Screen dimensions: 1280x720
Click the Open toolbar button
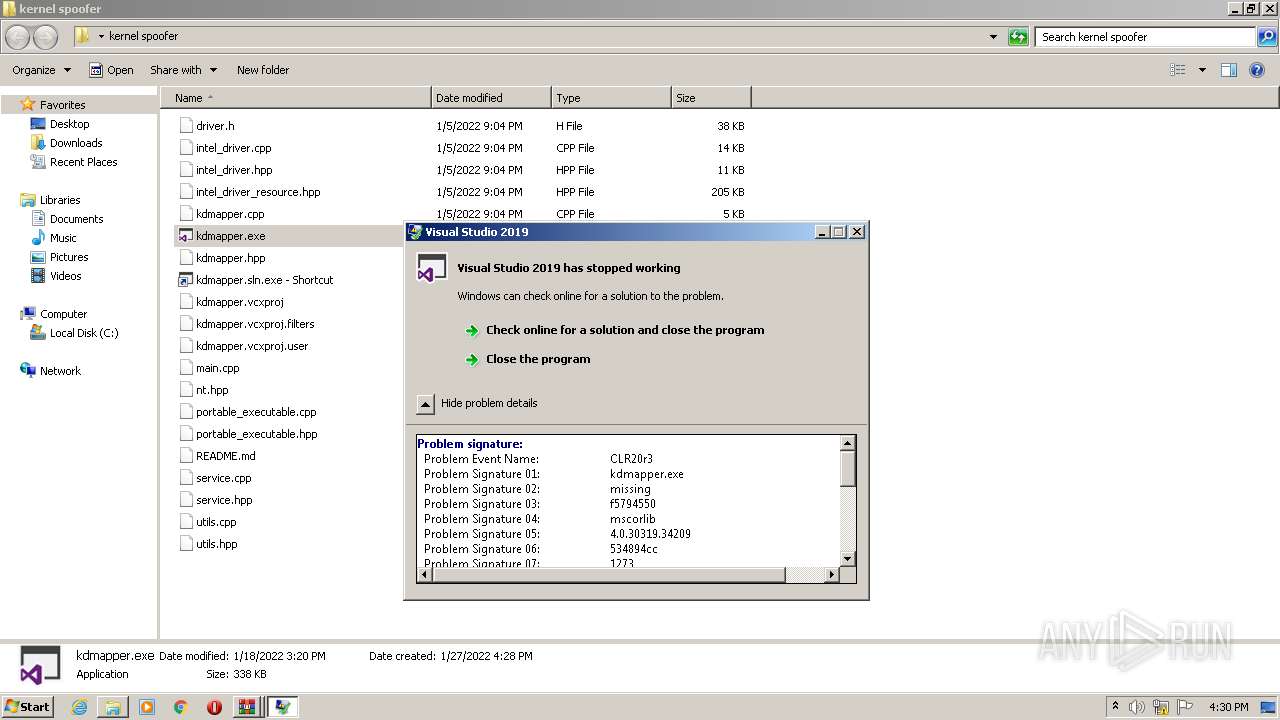[x=111, y=70]
